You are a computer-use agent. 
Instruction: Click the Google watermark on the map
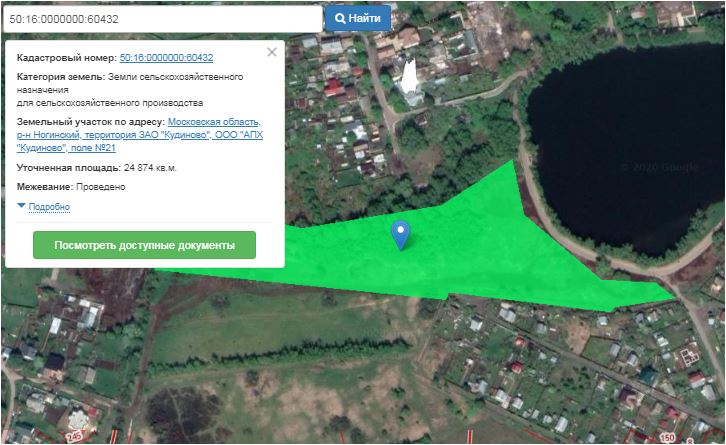pyautogui.click(x=659, y=167)
